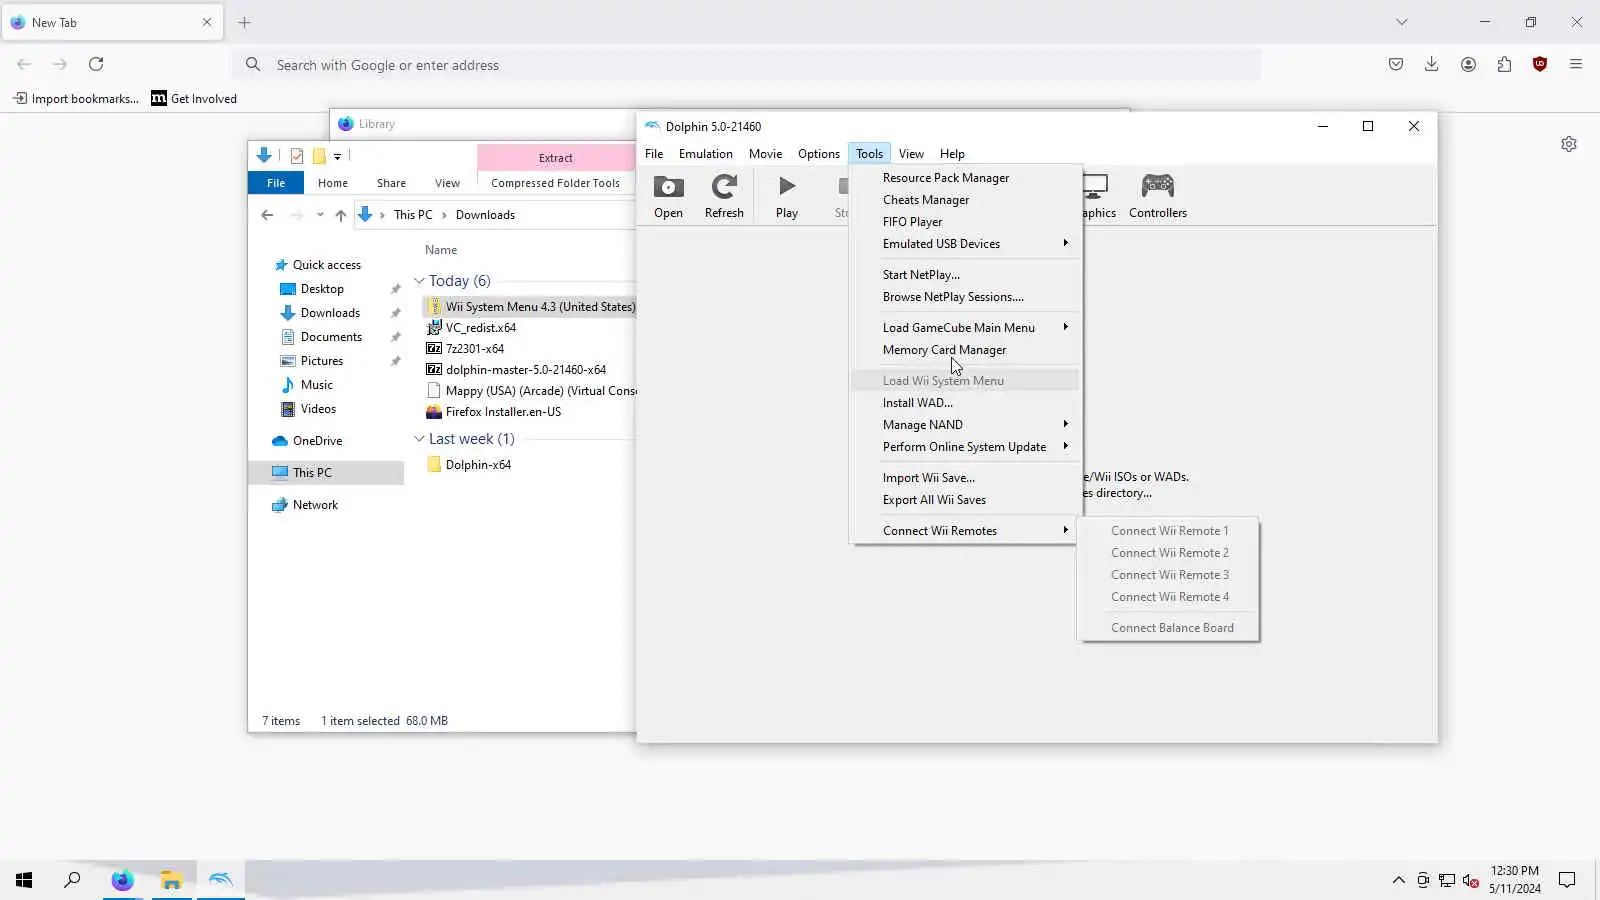Click the Open toolbar icon in Dolphin
The height and width of the screenshot is (900, 1600).
[668, 196]
